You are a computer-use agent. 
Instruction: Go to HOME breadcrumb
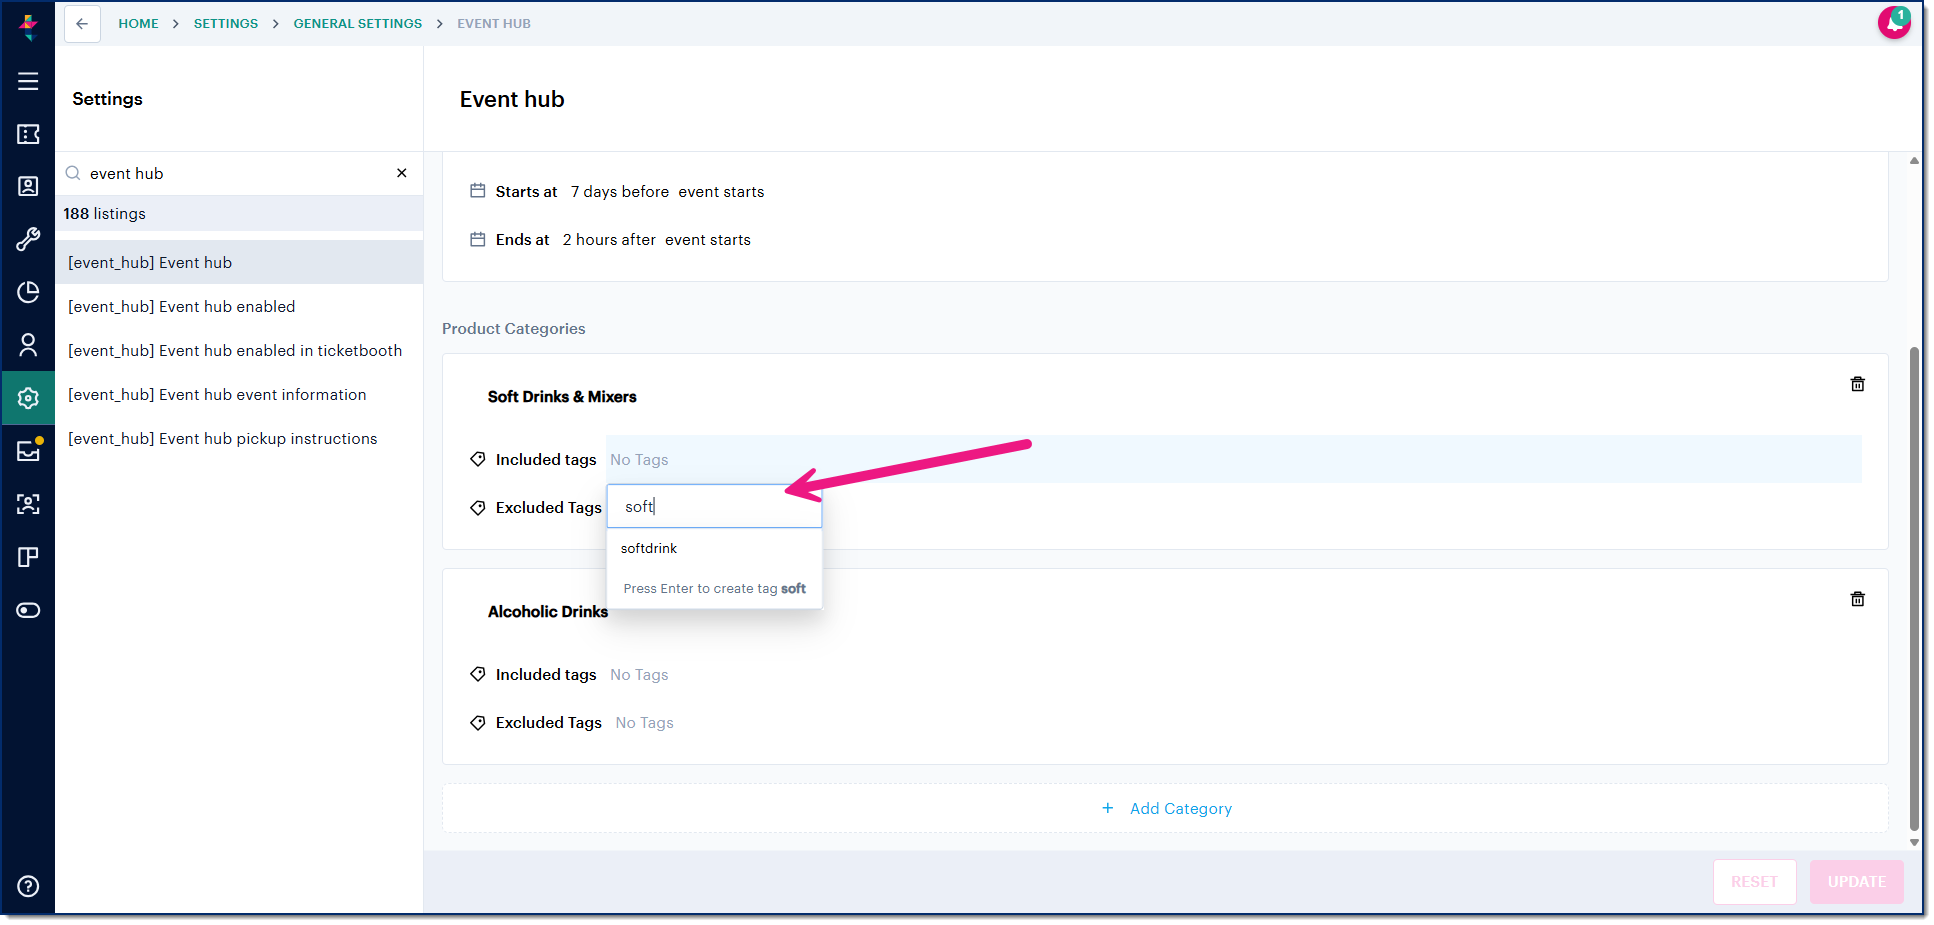point(138,23)
